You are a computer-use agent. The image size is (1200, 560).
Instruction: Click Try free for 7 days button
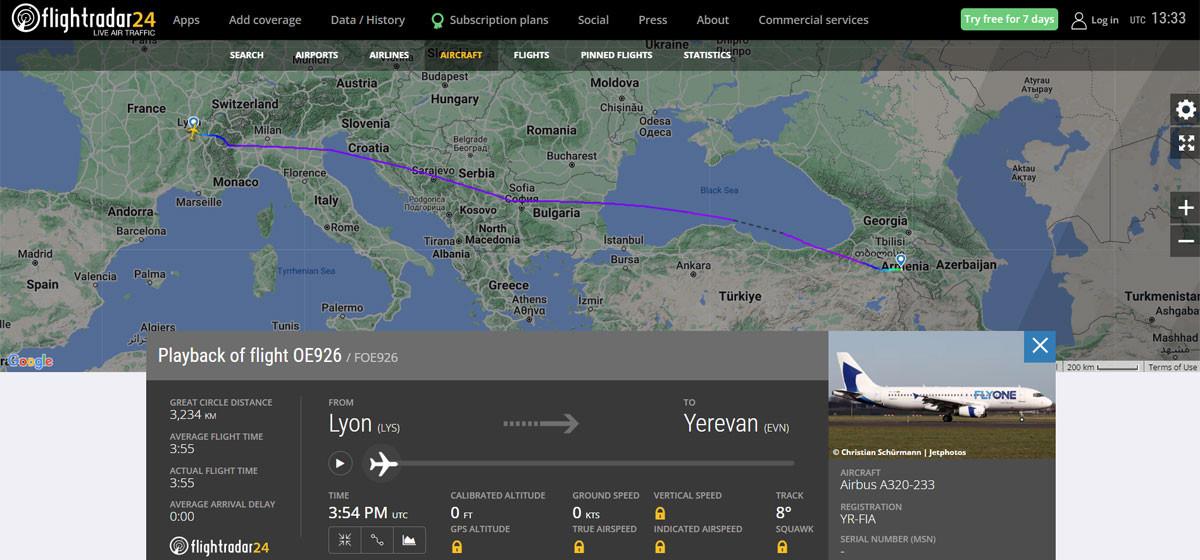(1009, 19)
